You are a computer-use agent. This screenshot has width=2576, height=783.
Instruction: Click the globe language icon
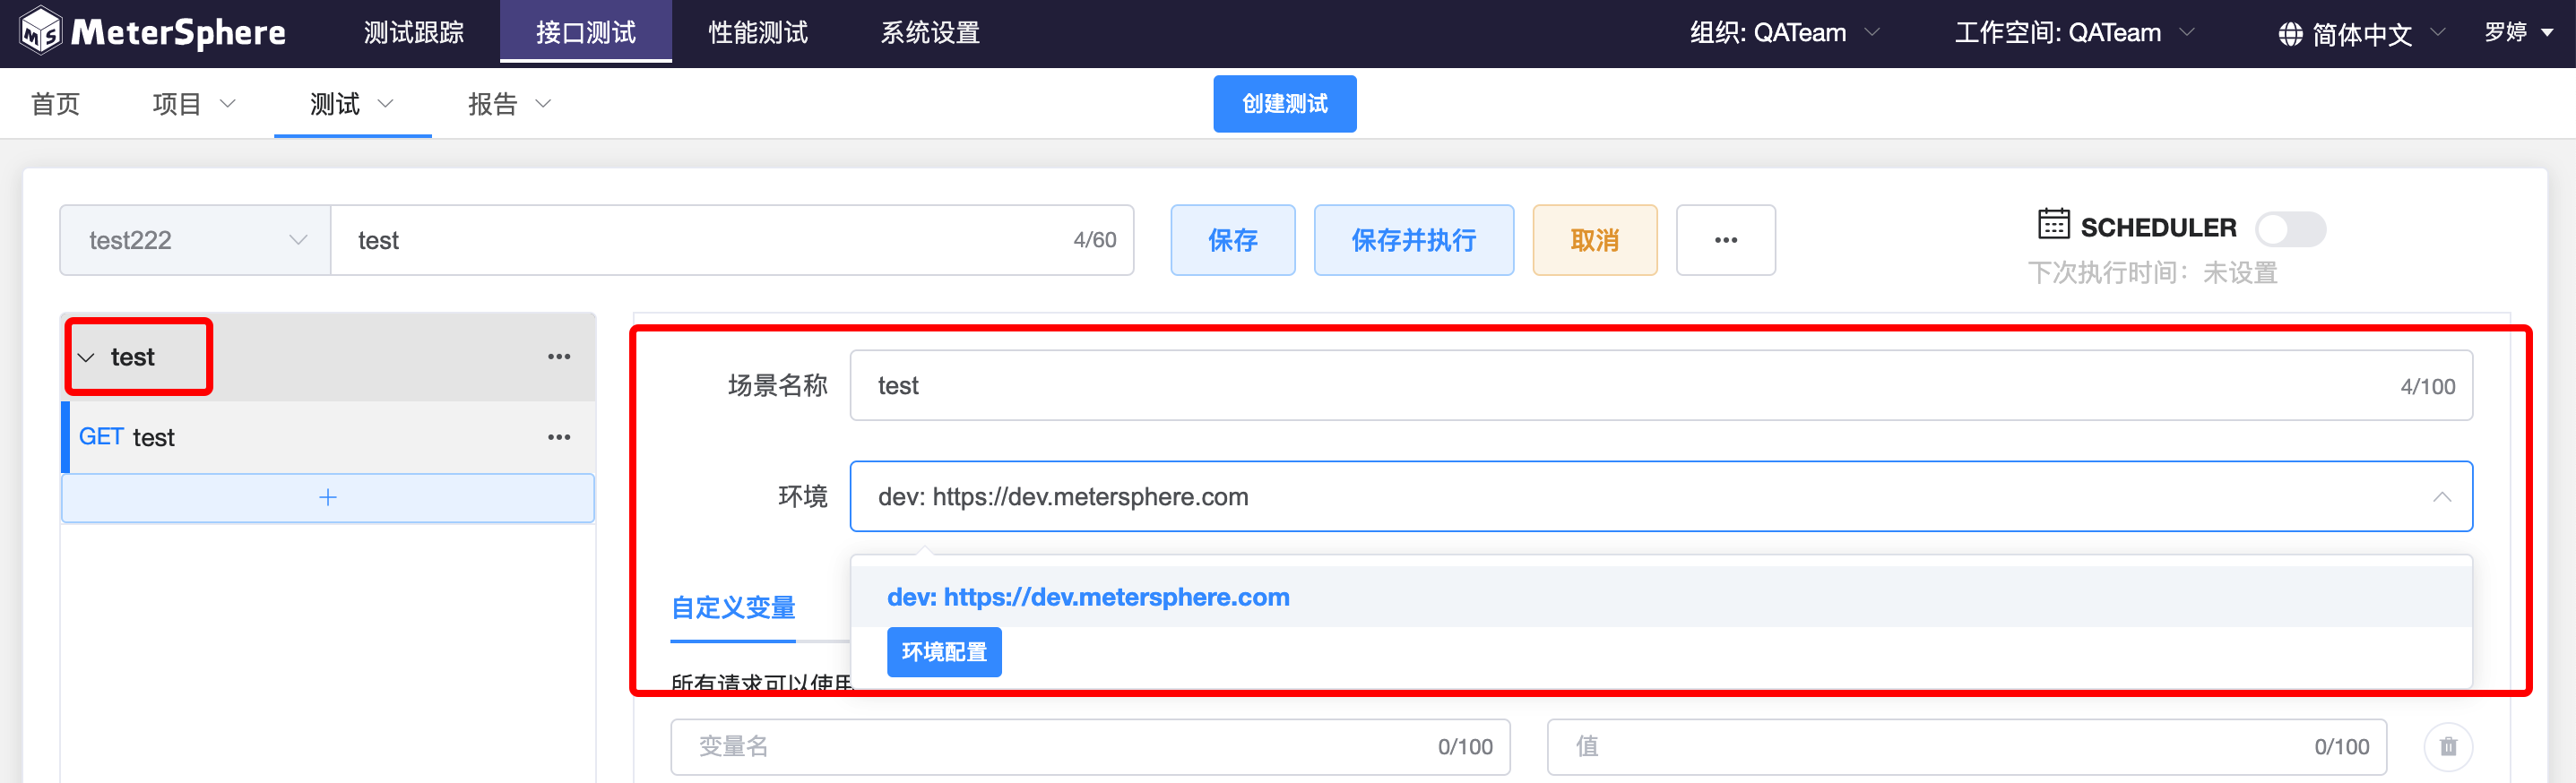pyautogui.click(x=2290, y=34)
